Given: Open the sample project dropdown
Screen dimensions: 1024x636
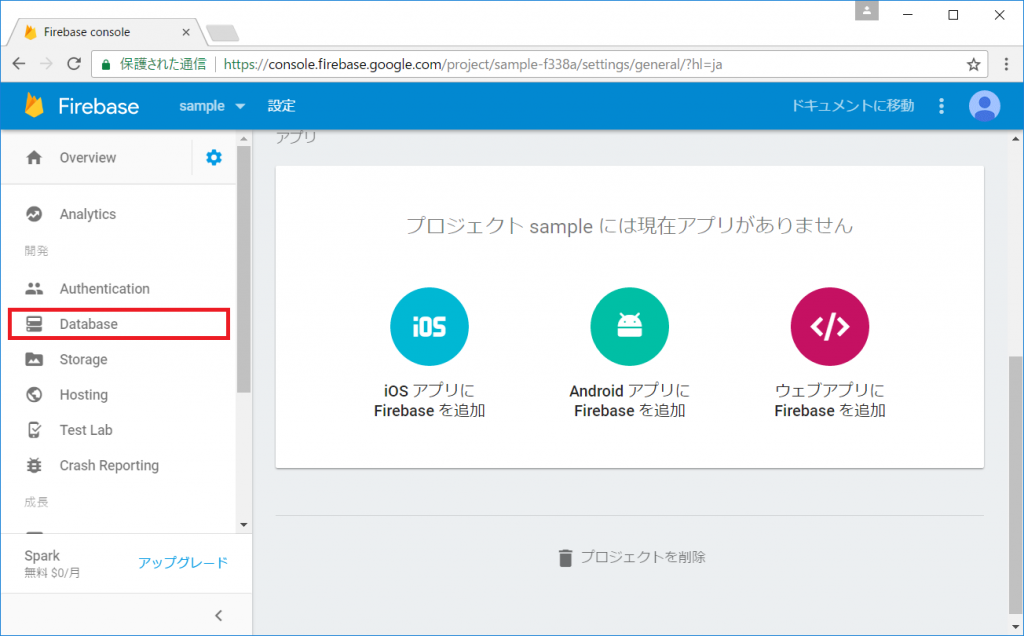Looking at the screenshot, I should click(x=211, y=105).
